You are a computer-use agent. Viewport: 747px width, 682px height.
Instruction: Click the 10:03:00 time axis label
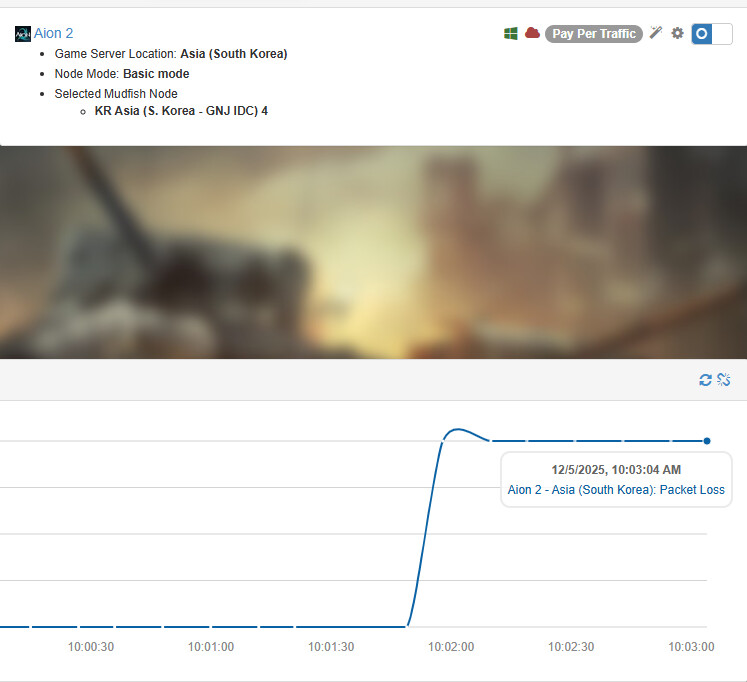[x=691, y=647]
